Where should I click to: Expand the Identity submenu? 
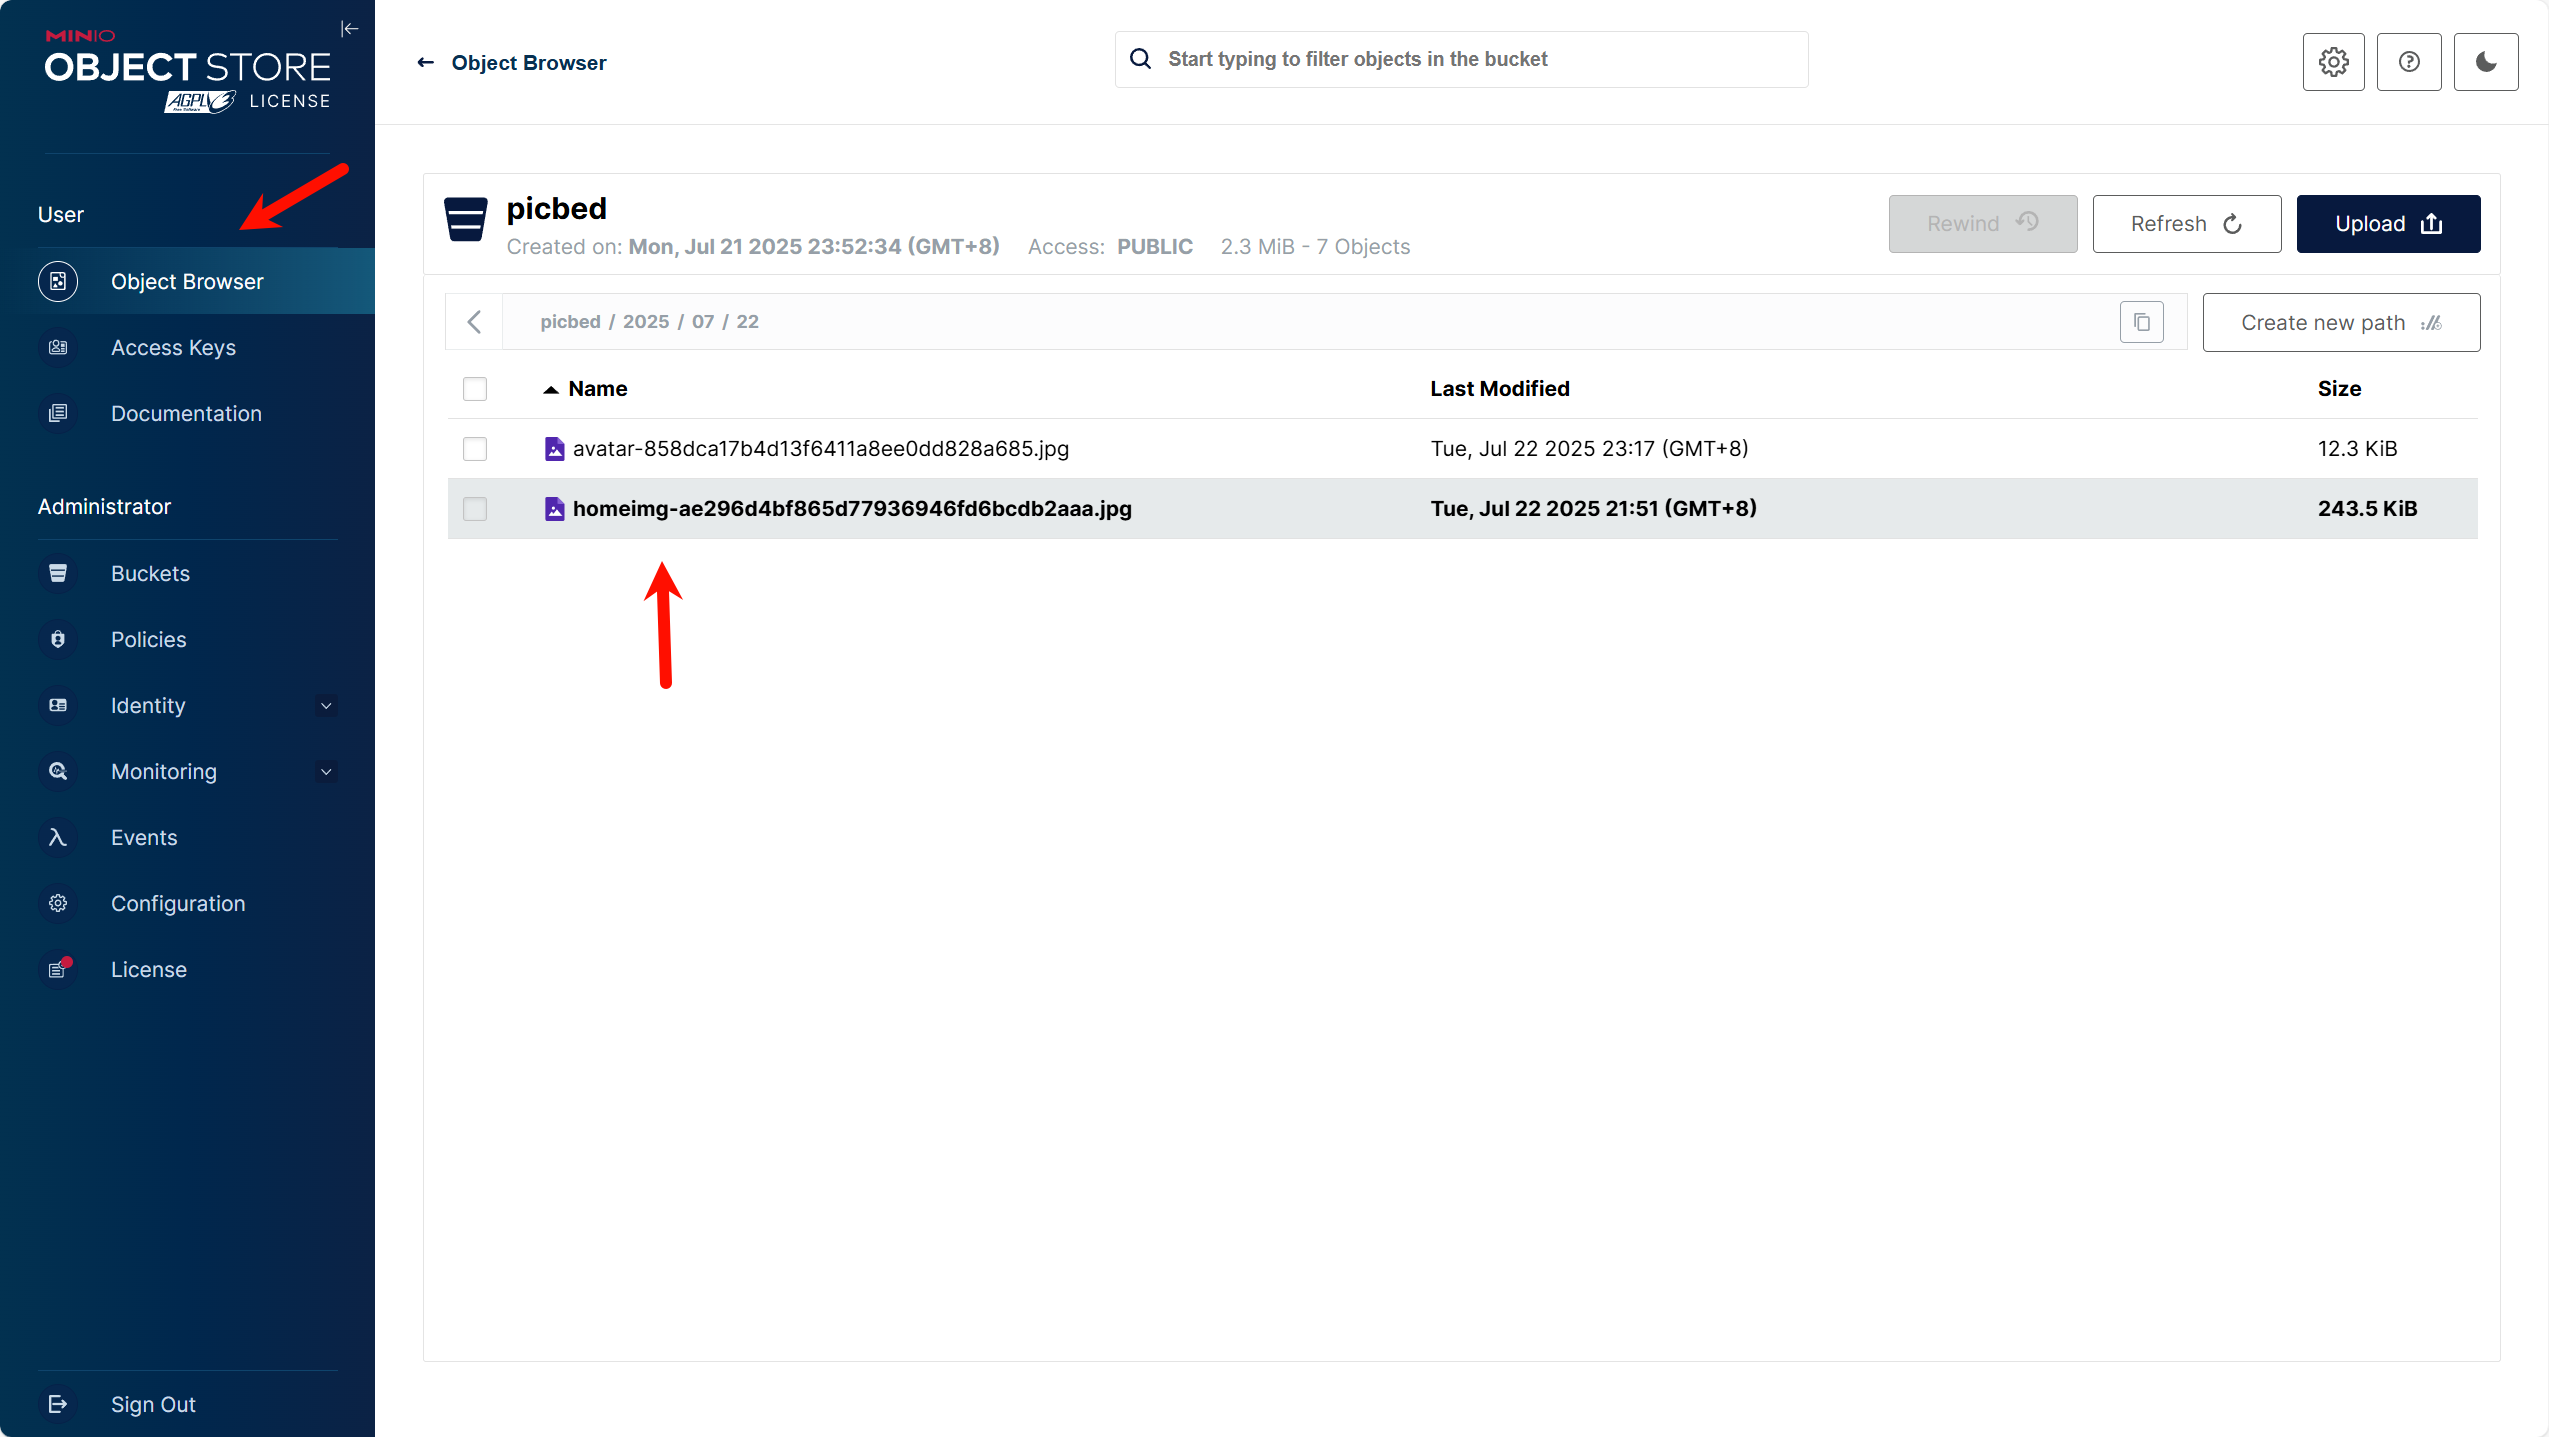[x=326, y=706]
